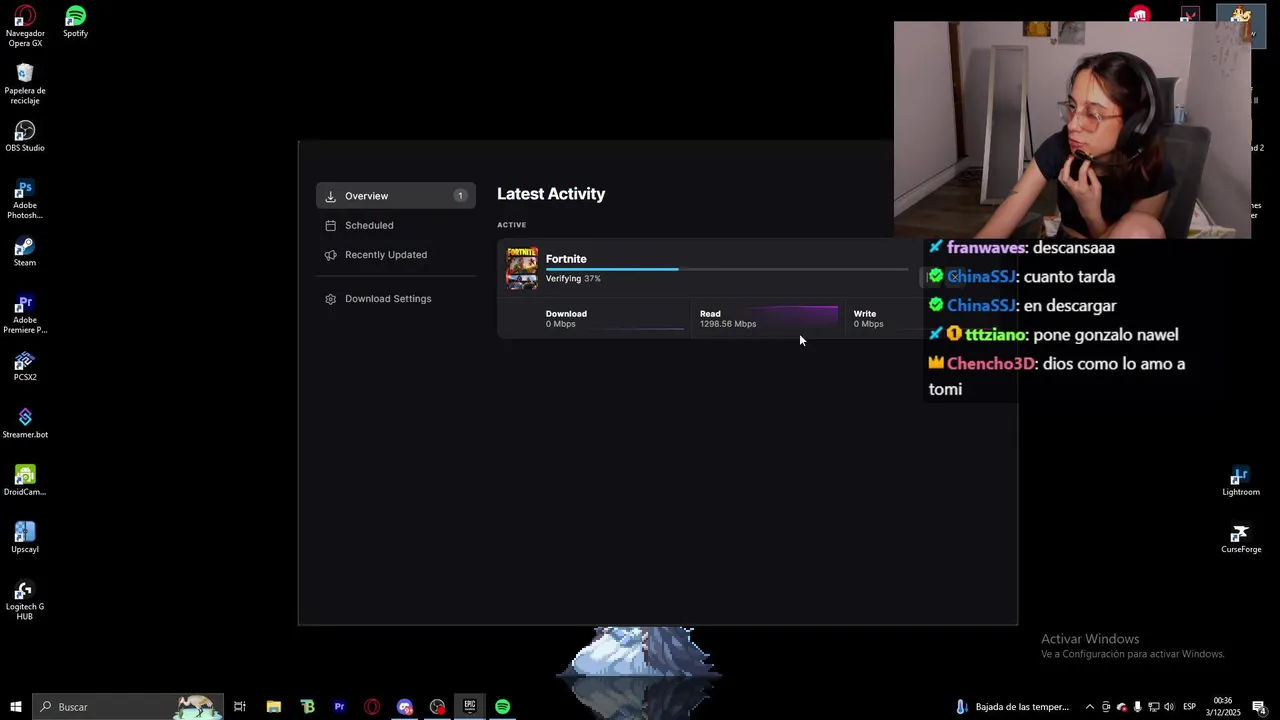
Task: Click the Download speed 0 Mbps readout
Action: point(561,324)
